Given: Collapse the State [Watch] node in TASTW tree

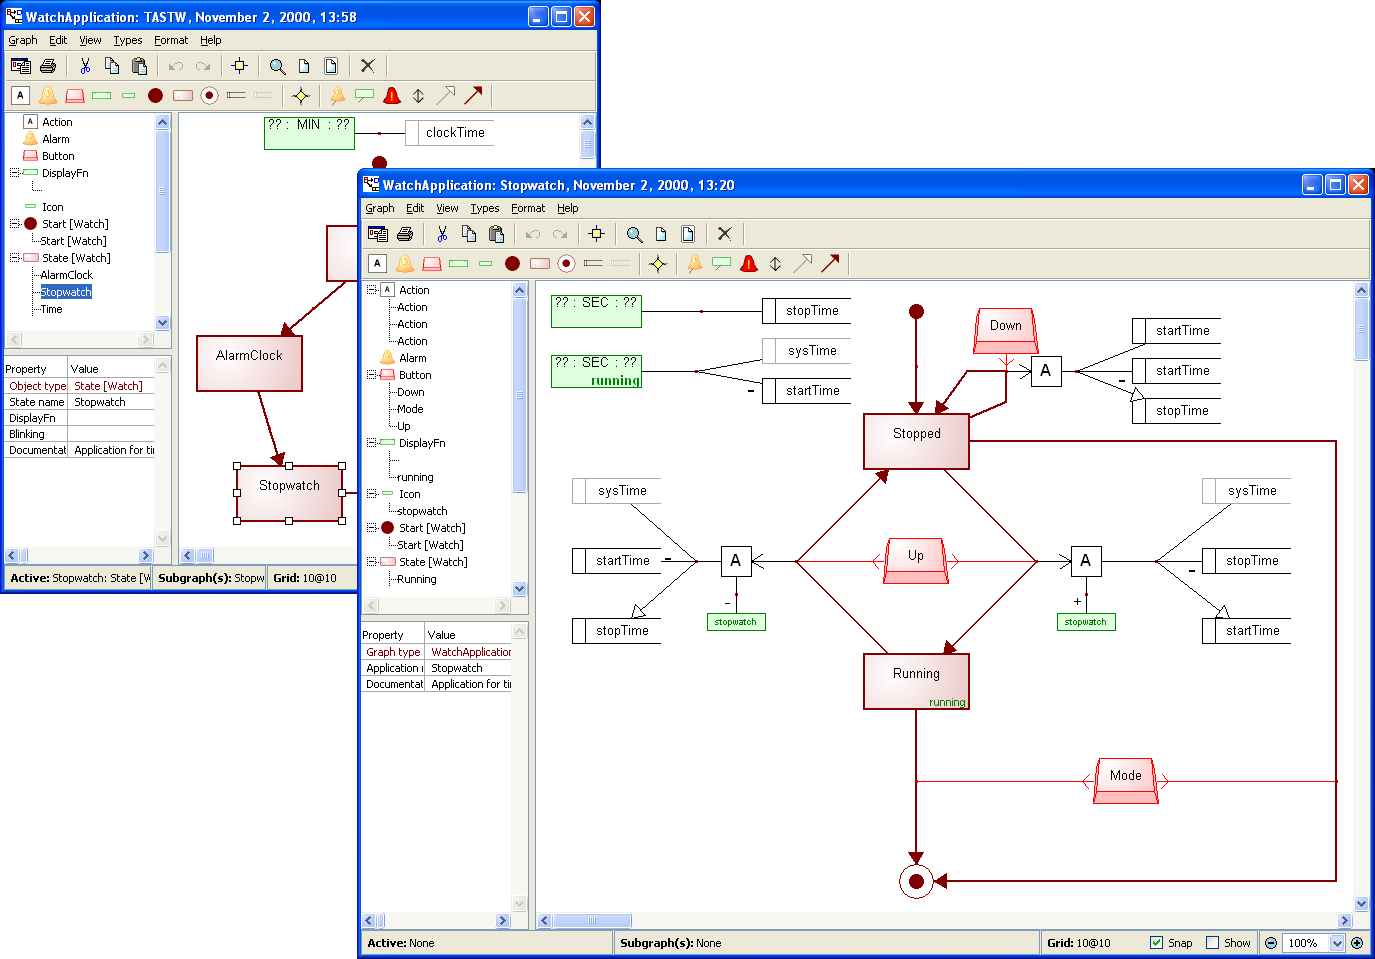Looking at the screenshot, I should point(15,258).
